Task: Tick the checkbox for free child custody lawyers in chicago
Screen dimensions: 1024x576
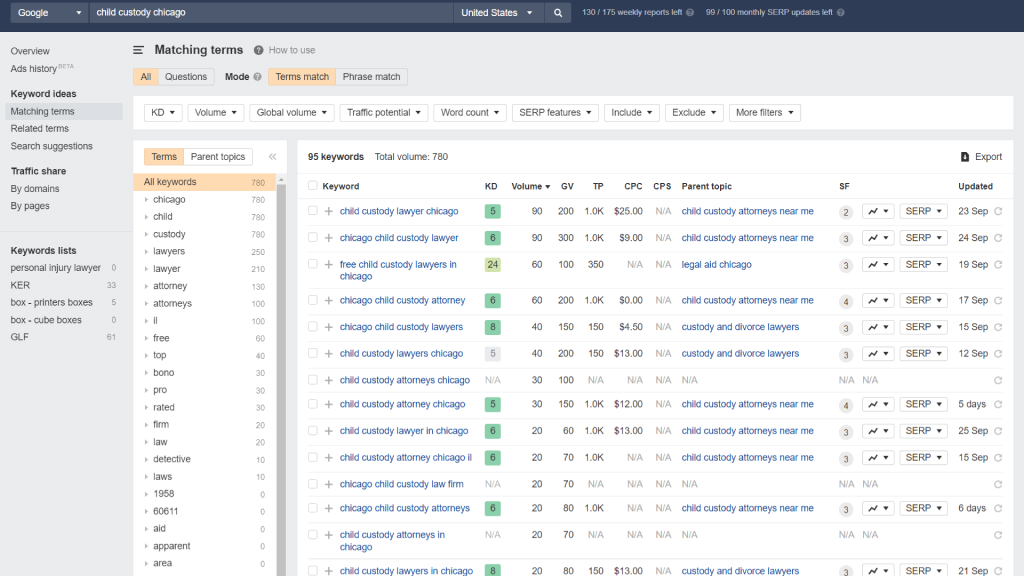Action: 314,264
